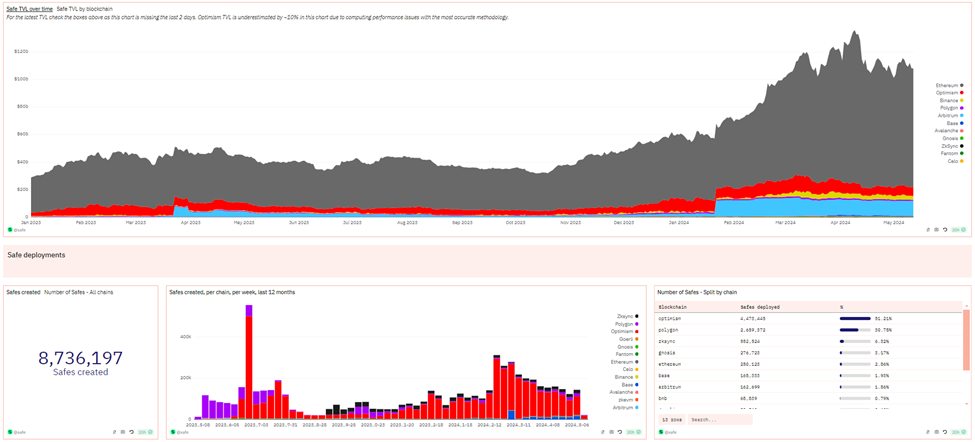
Task: Toggle Arbitrum series in TVL chart legend
Action: [953, 115]
